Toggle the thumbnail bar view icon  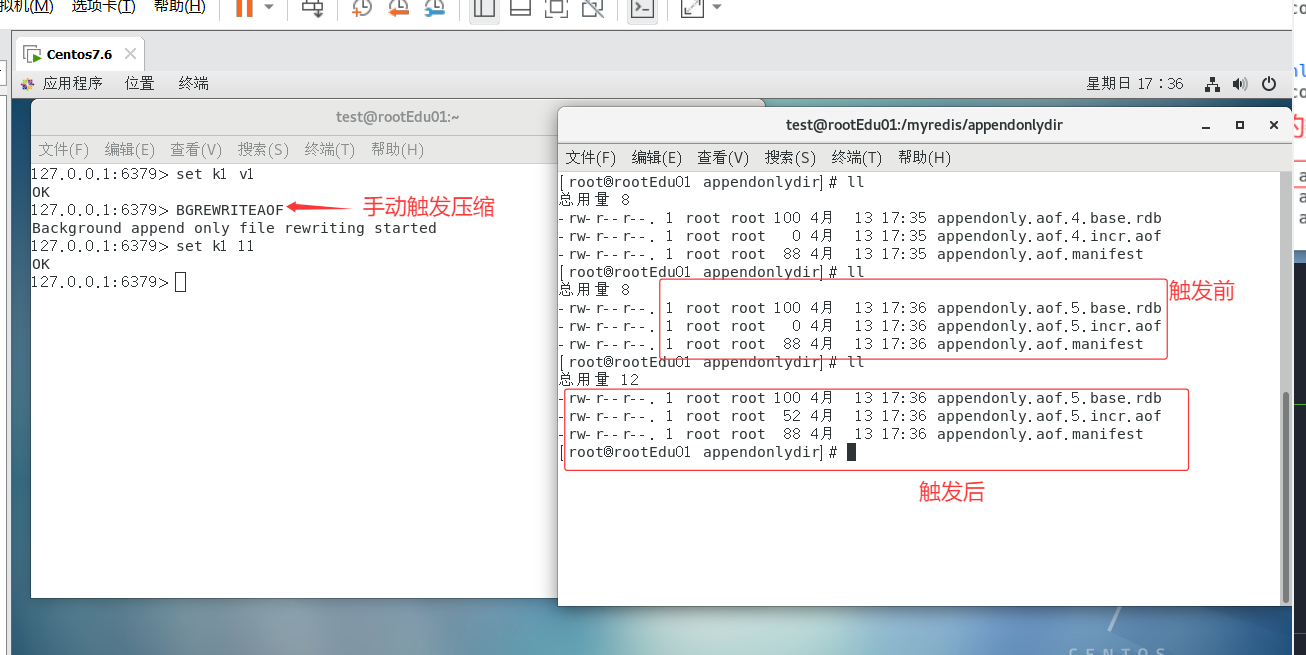coord(520,8)
